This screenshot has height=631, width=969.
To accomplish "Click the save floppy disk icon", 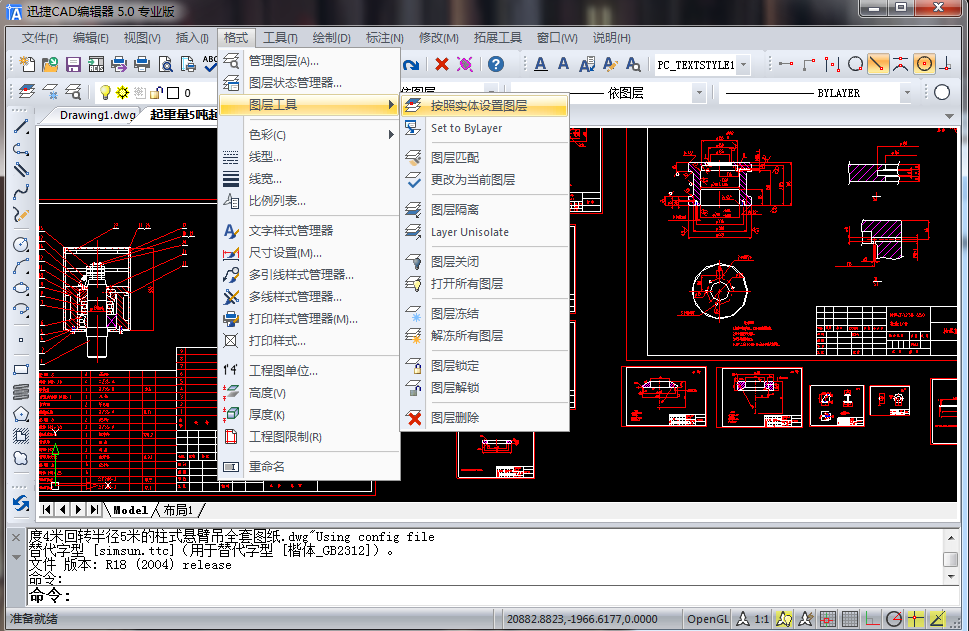I will point(73,64).
